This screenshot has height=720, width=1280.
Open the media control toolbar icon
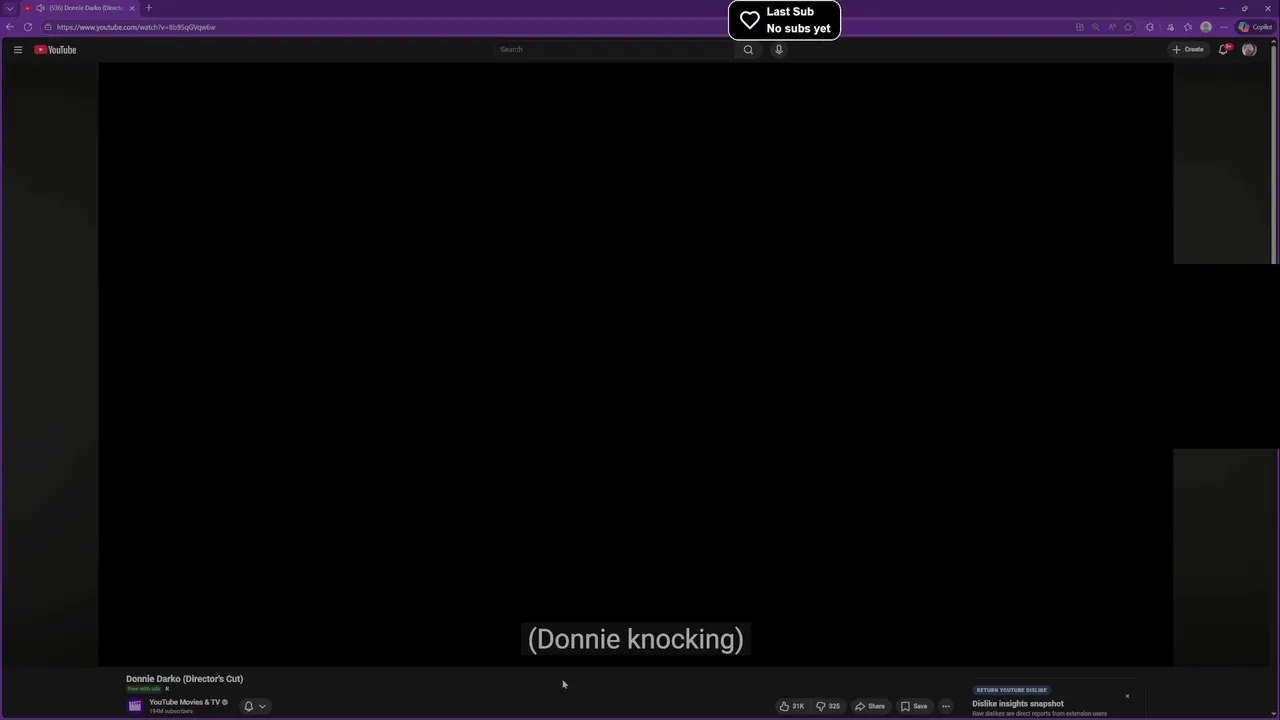[x=1170, y=27]
